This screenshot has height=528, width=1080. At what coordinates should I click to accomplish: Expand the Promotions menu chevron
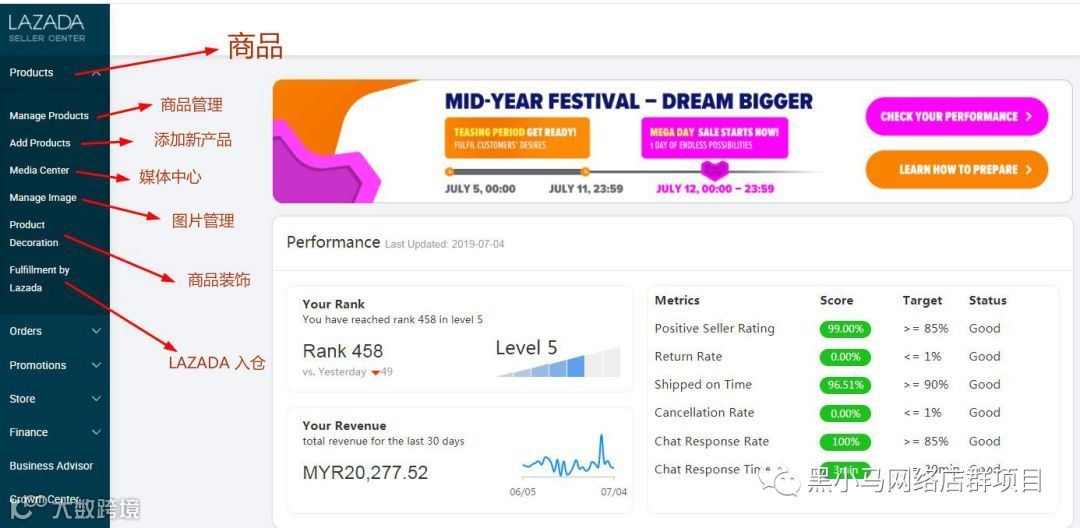(x=96, y=366)
